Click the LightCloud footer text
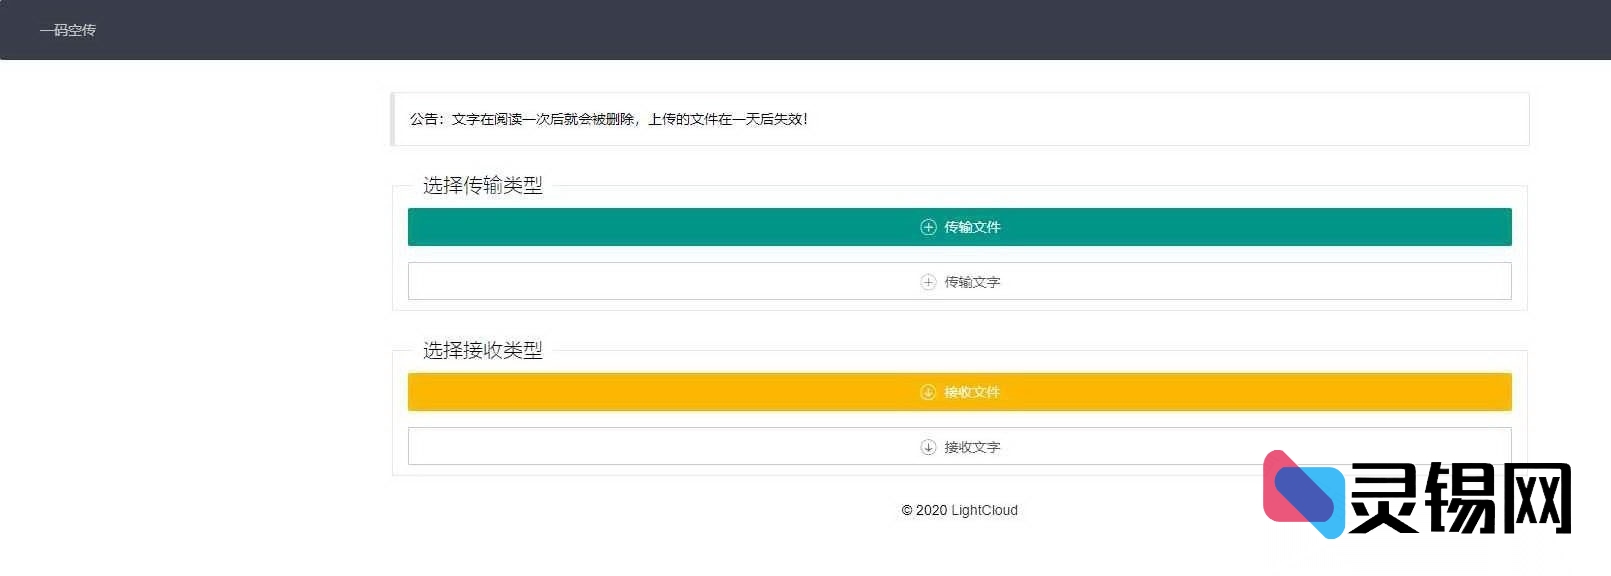 [984, 511]
